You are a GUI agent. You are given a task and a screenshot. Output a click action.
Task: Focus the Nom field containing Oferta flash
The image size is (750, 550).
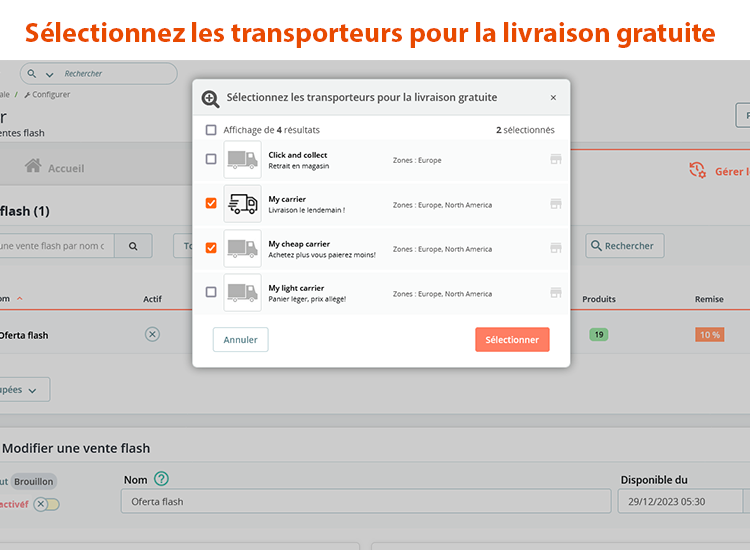[366, 501]
